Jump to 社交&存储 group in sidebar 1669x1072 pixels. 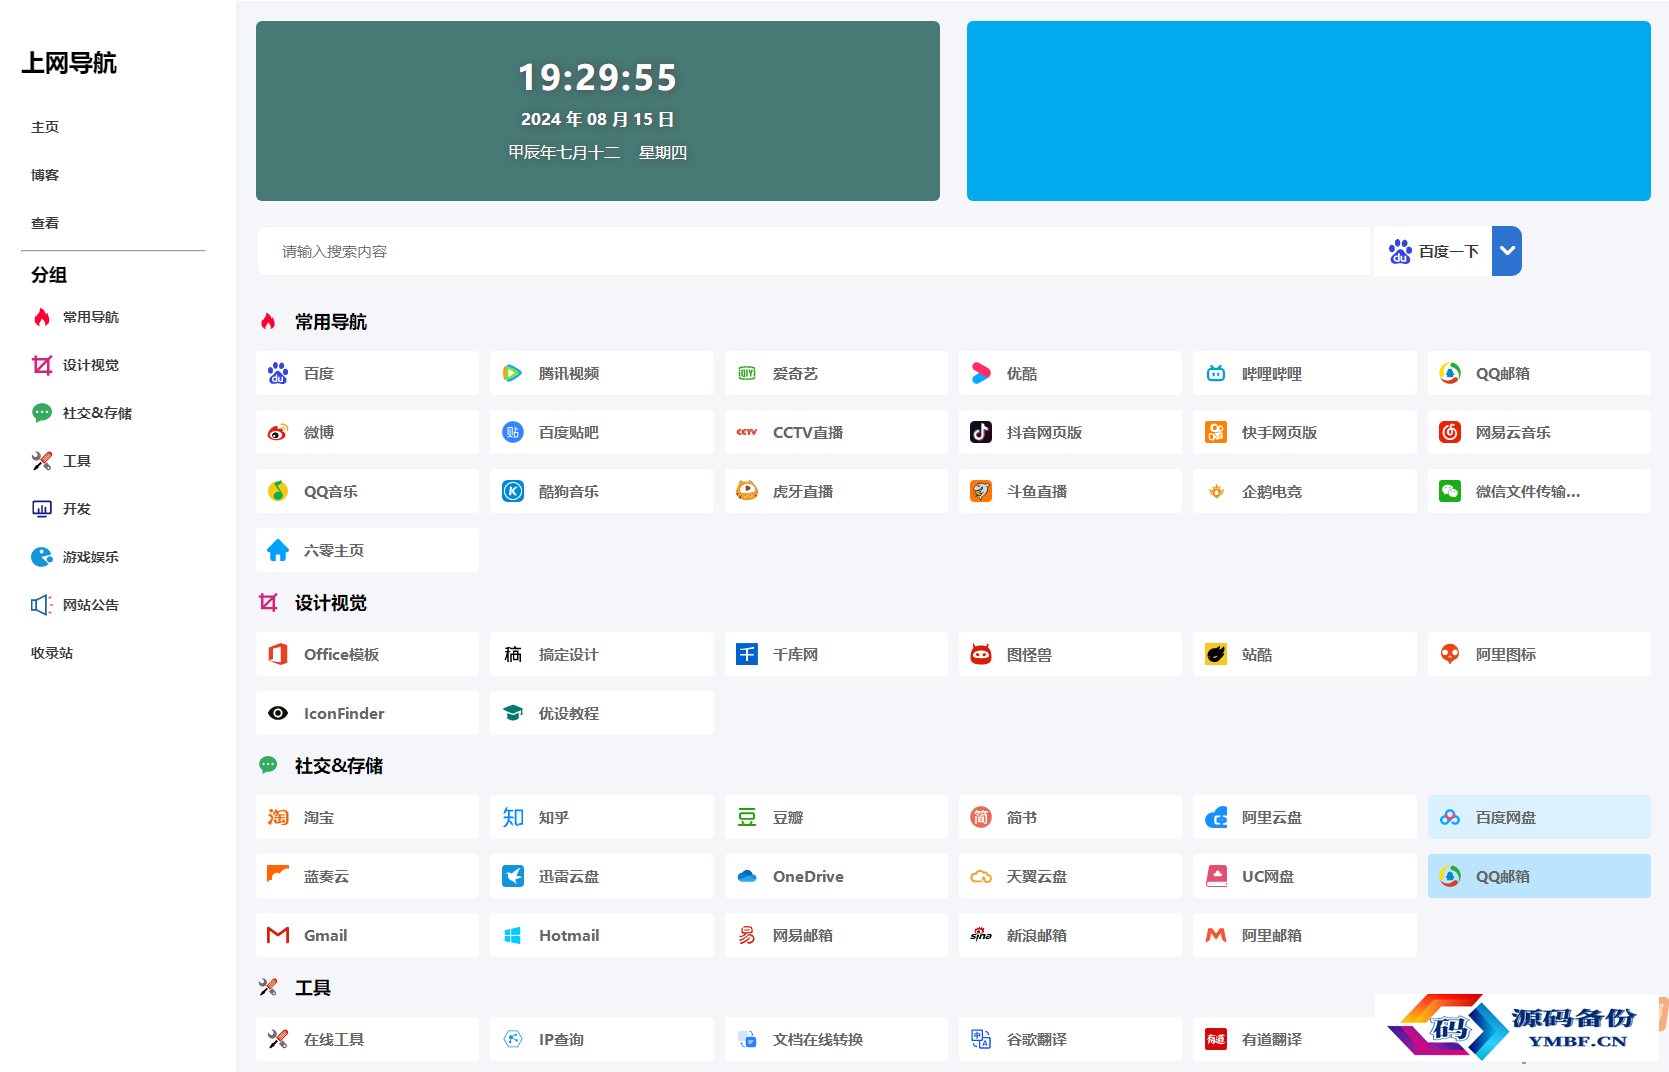(82, 413)
